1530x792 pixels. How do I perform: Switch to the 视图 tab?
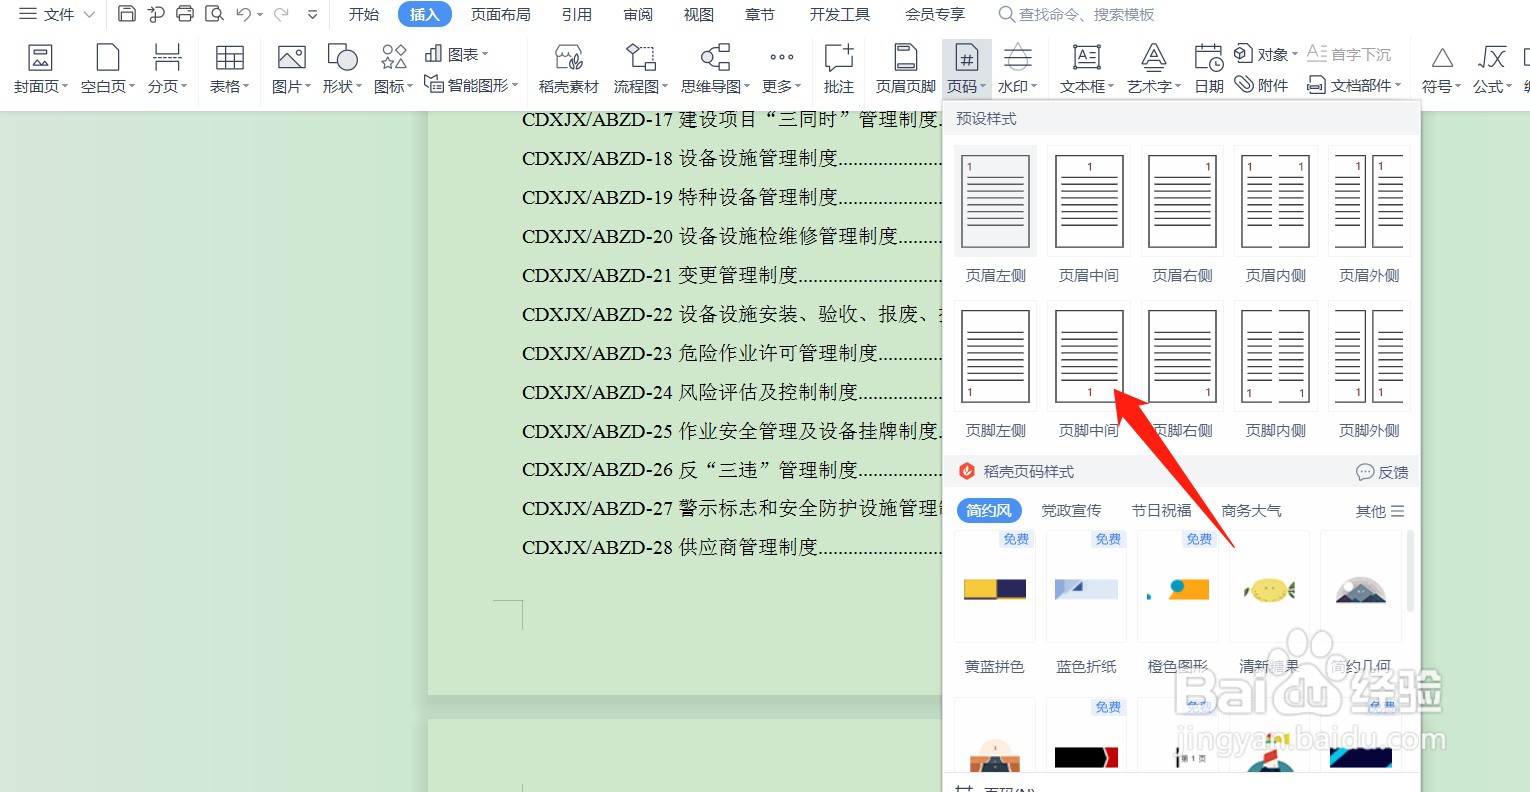[699, 14]
